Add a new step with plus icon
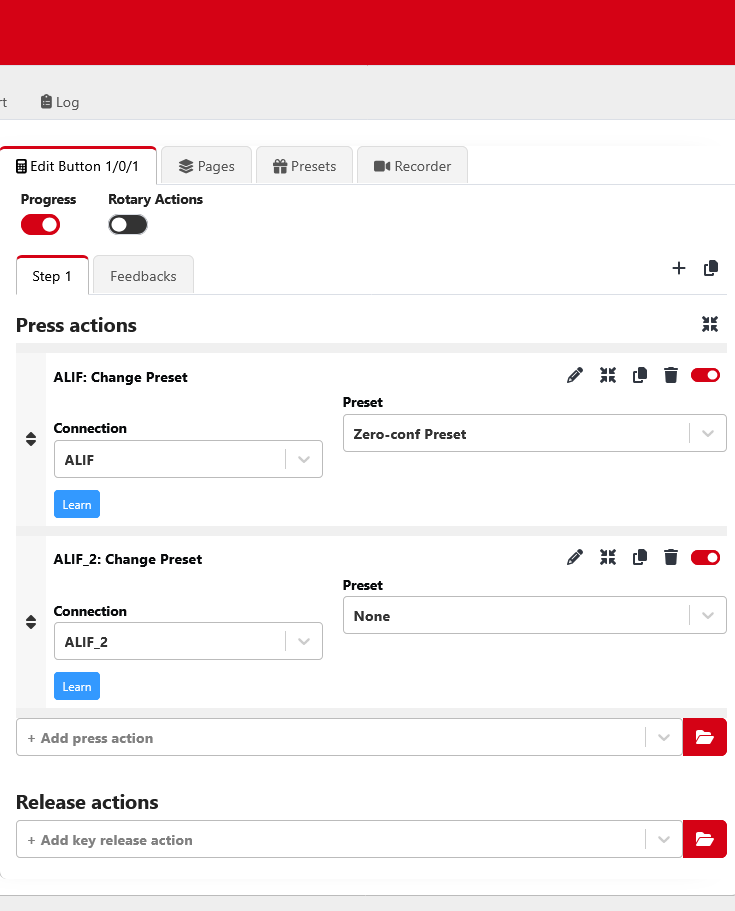 pyautogui.click(x=679, y=268)
